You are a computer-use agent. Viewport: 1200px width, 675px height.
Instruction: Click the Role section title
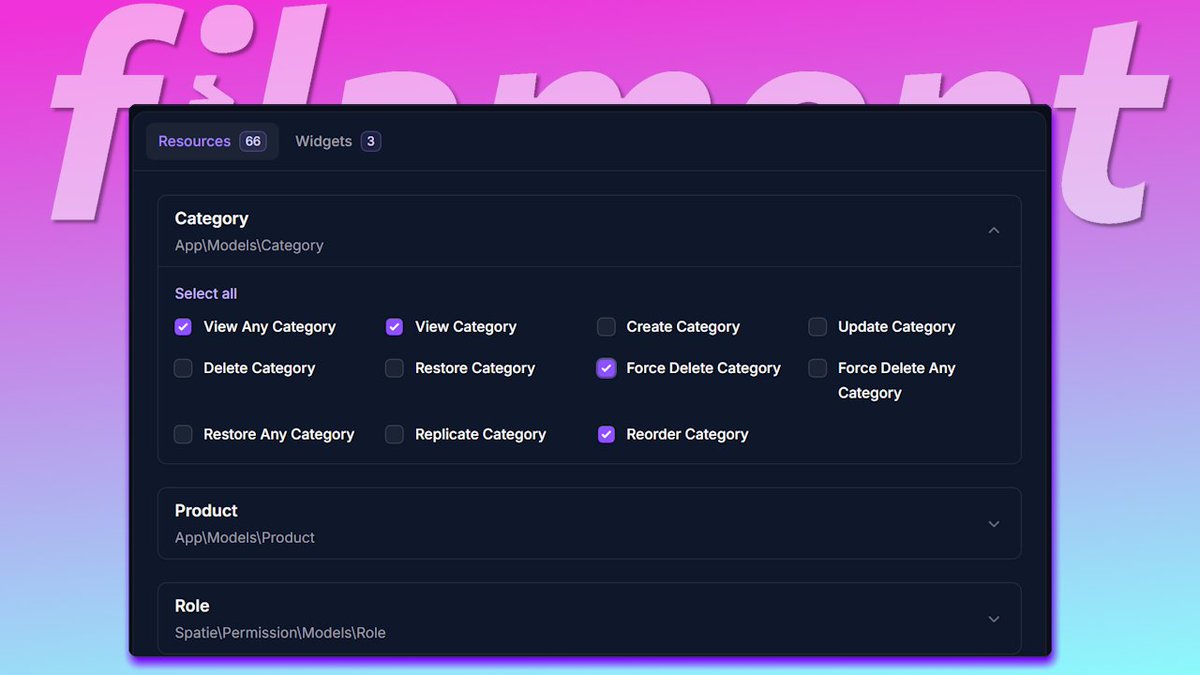[192, 606]
